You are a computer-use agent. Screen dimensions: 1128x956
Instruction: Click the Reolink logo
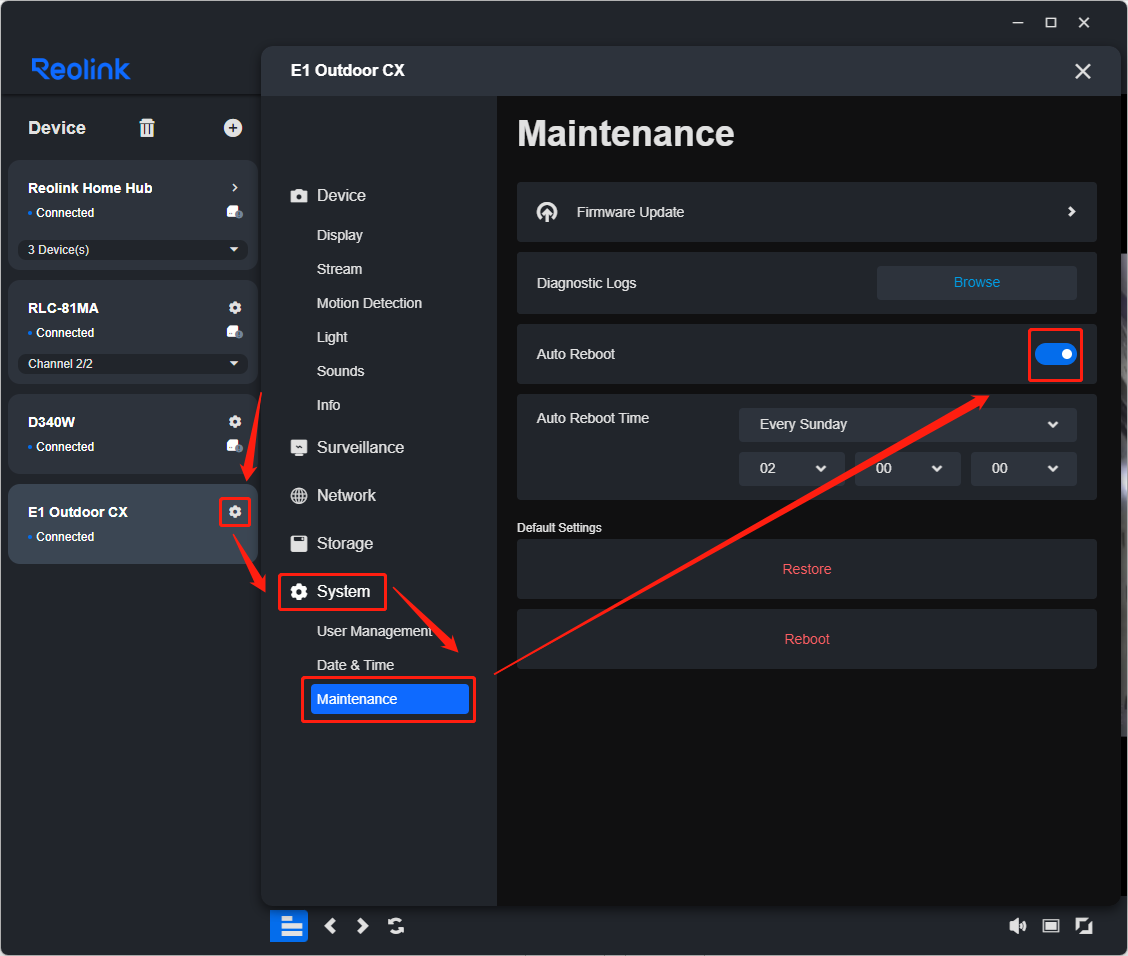[x=81, y=69]
